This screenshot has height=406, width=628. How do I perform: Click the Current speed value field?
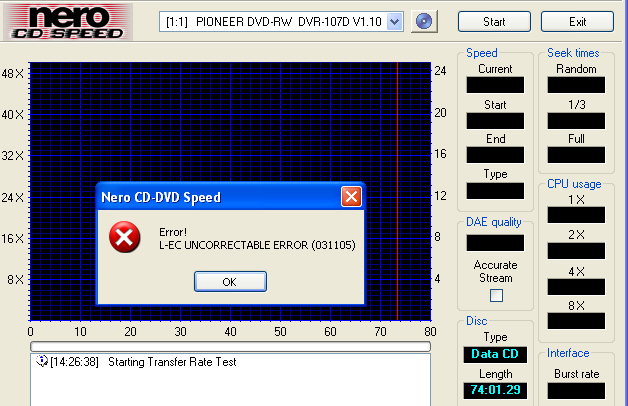click(495, 85)
